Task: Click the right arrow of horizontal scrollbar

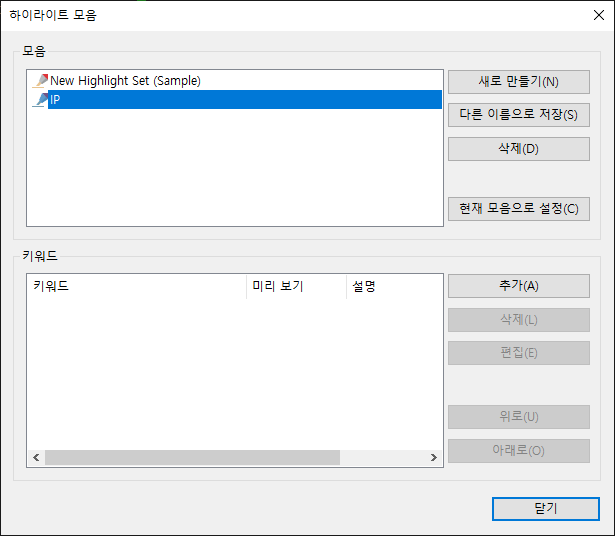Action: click(x=434, y=458)
